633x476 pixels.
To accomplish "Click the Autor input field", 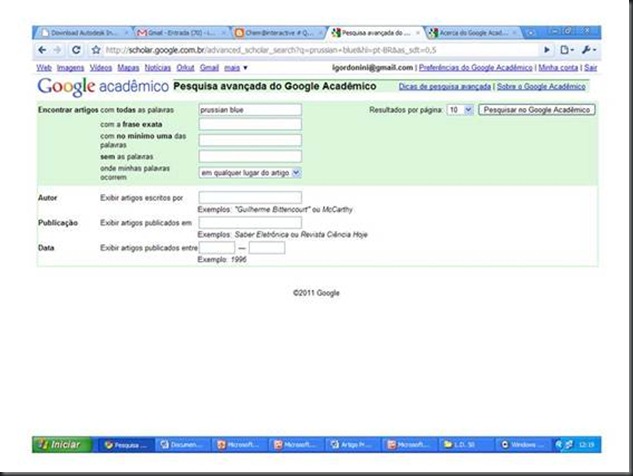I will [x=250, y=197].
